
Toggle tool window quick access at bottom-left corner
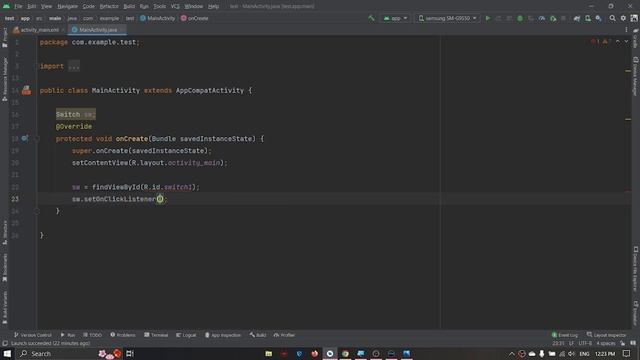[x=4, y=343]
